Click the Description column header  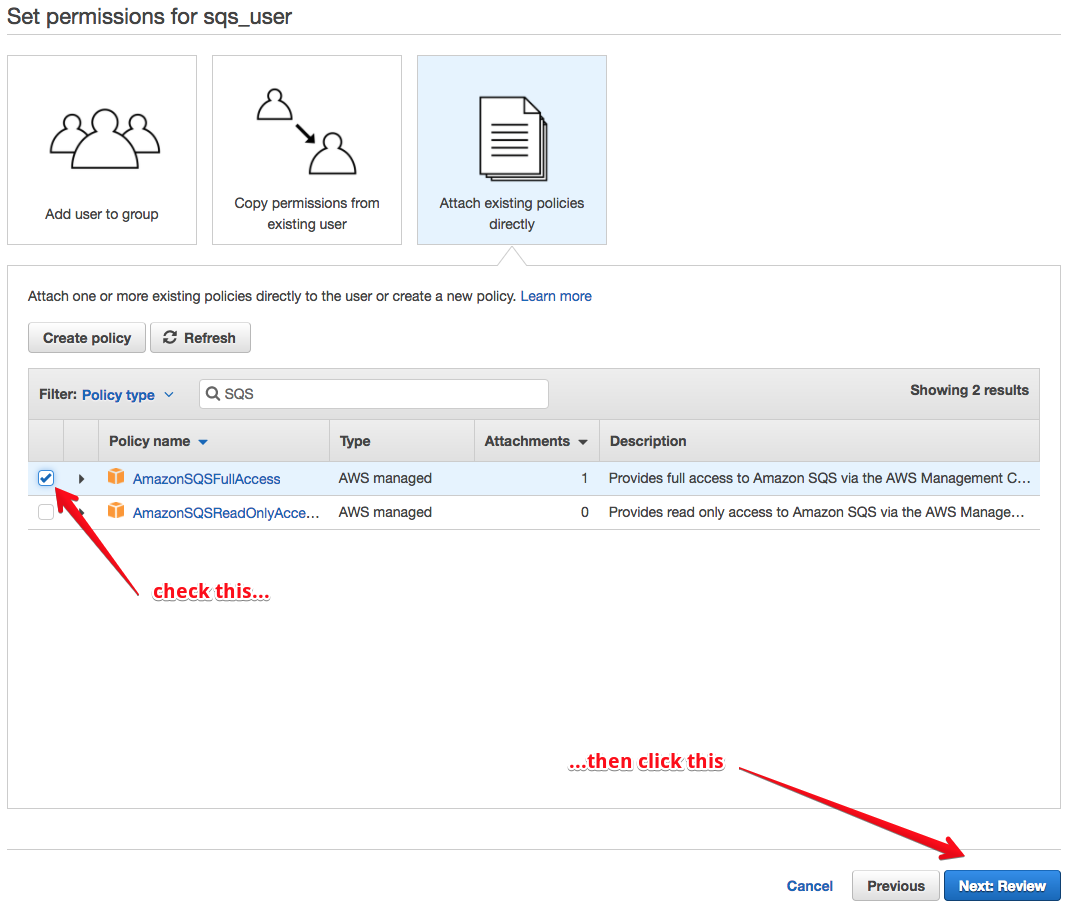click(x=648, y=441)
